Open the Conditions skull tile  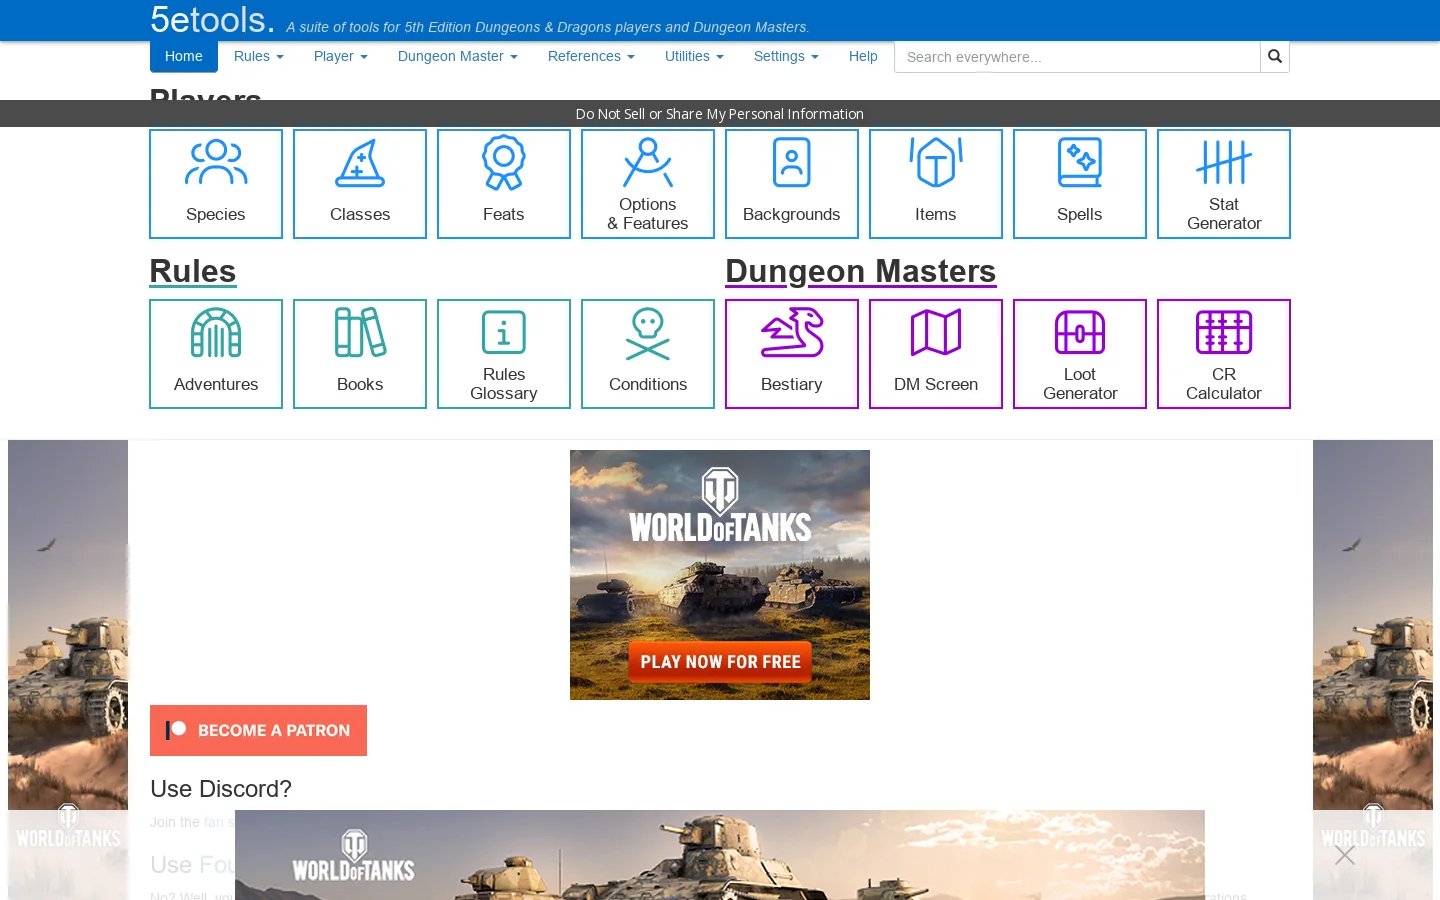[648, 354]
